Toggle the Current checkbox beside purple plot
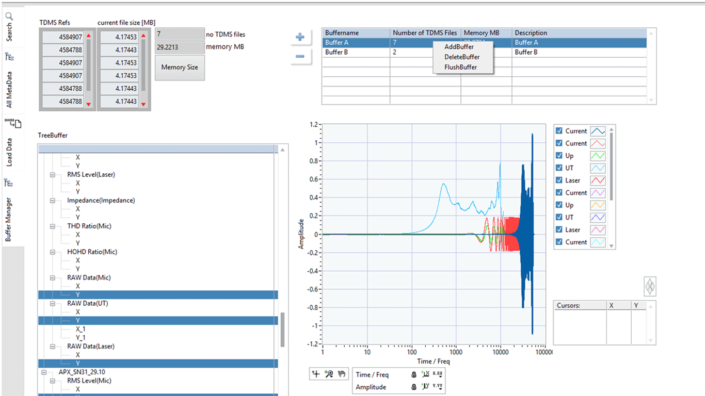 559,192
